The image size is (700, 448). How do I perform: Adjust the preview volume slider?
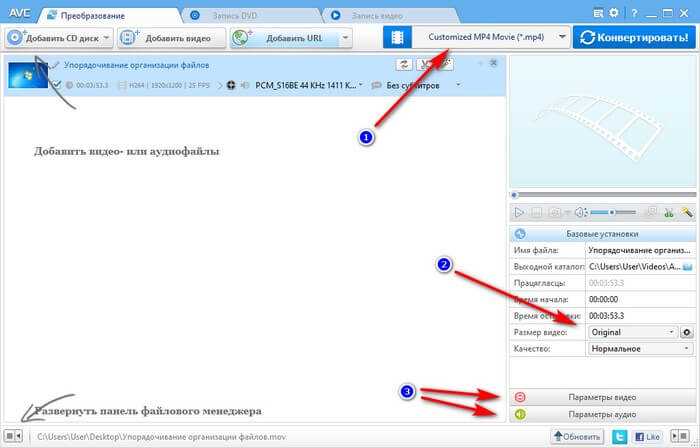[x=613, y=212]
